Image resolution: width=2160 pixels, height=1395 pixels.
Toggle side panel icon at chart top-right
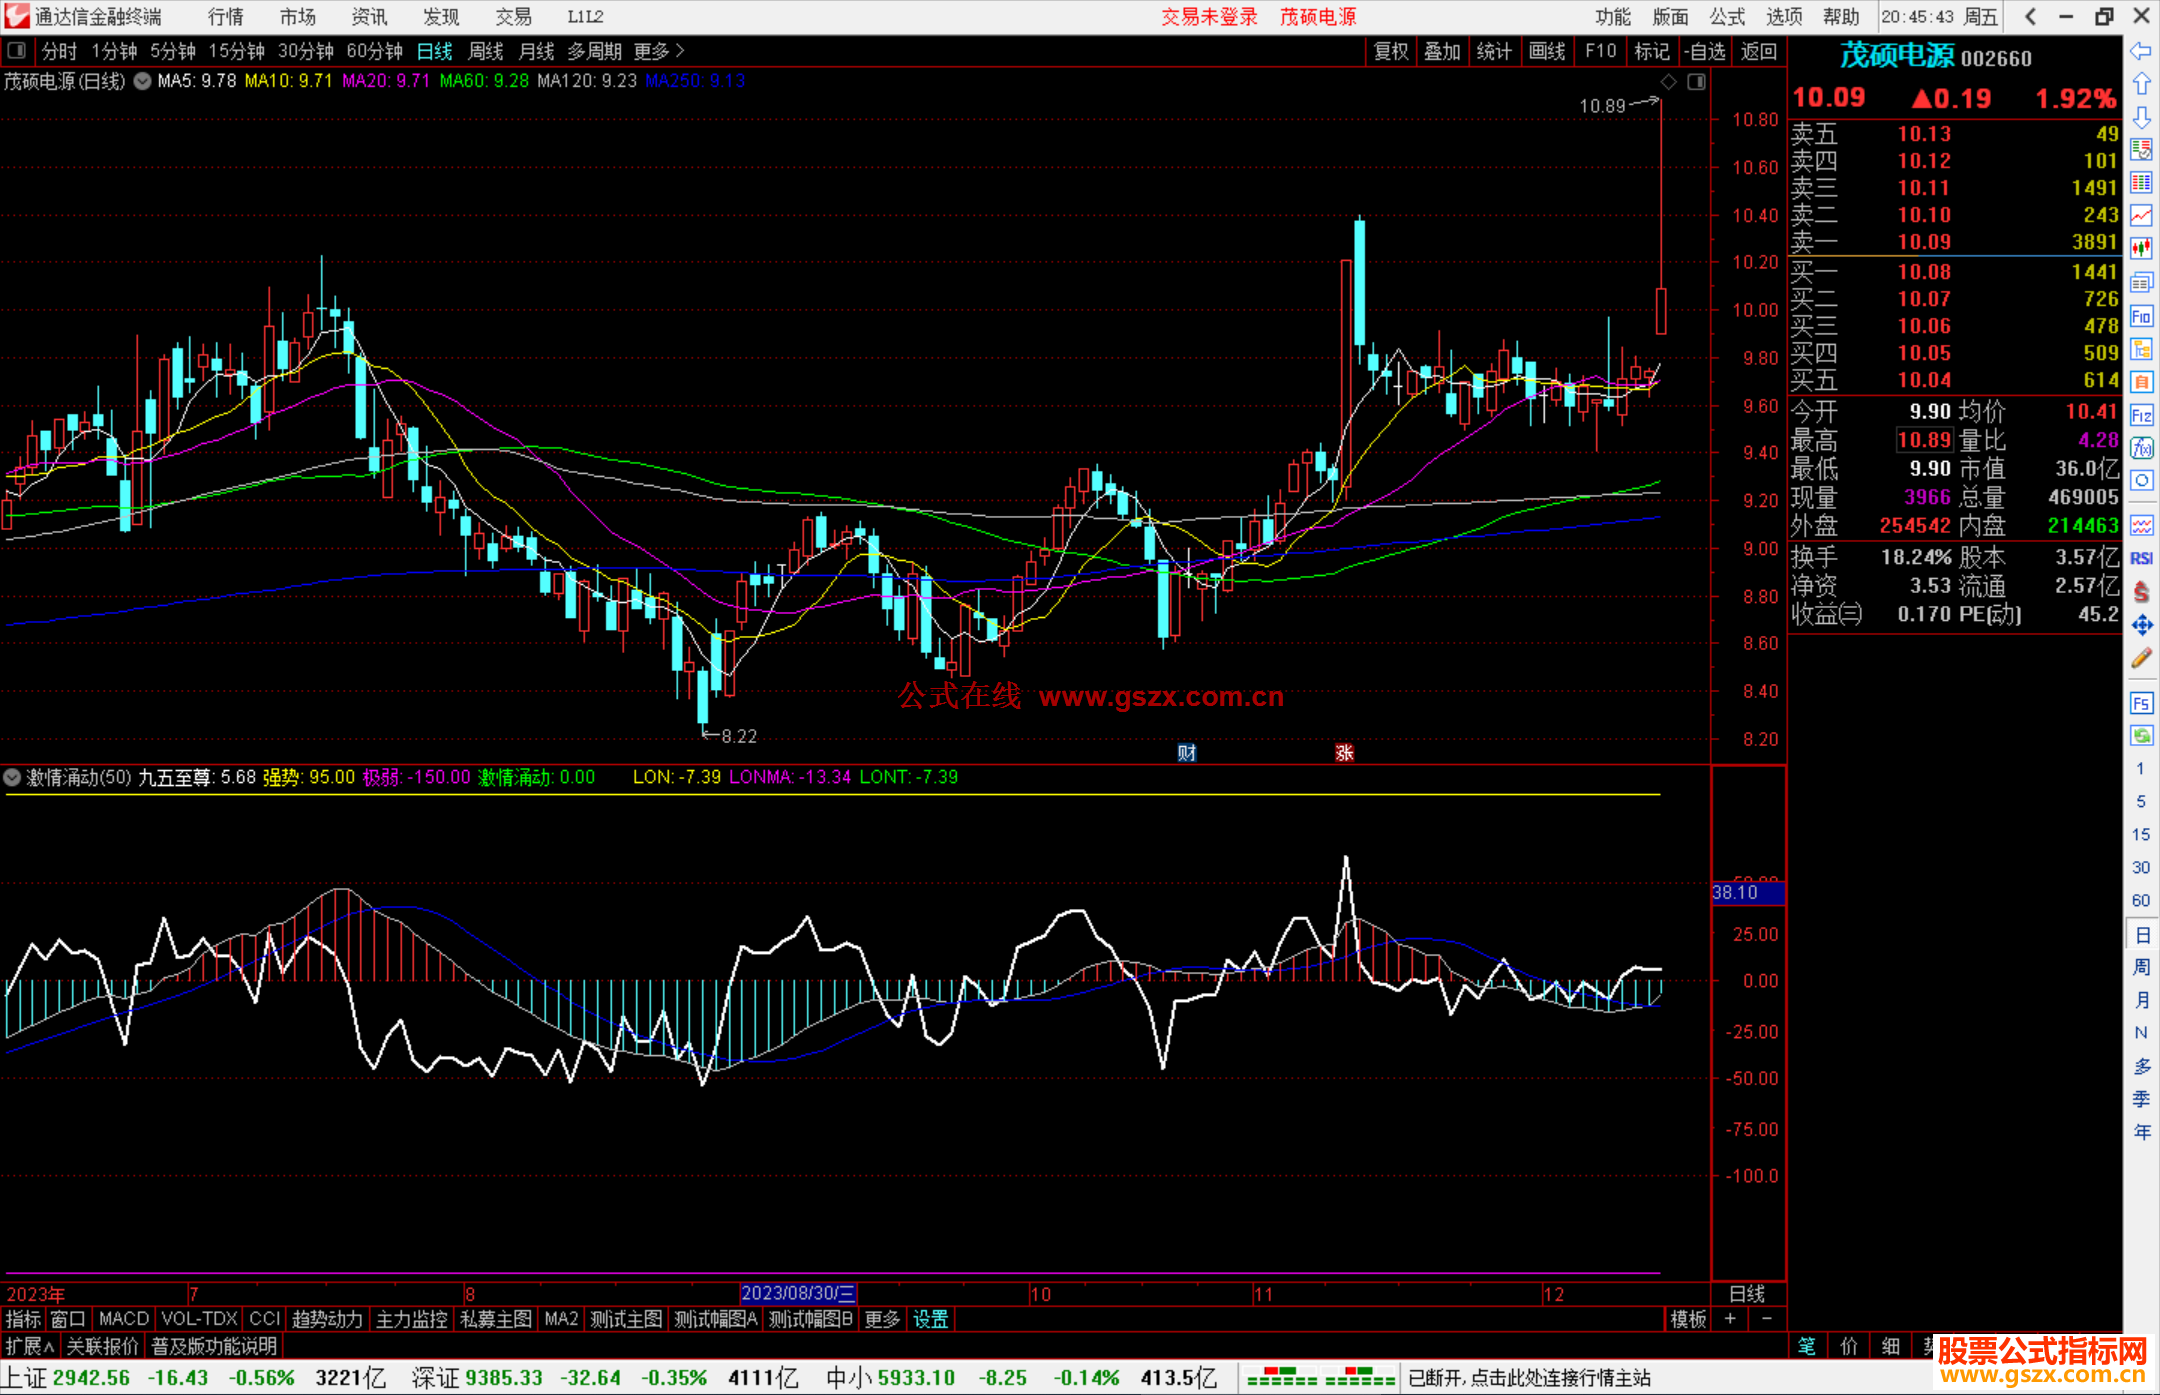click(1696, 81)
